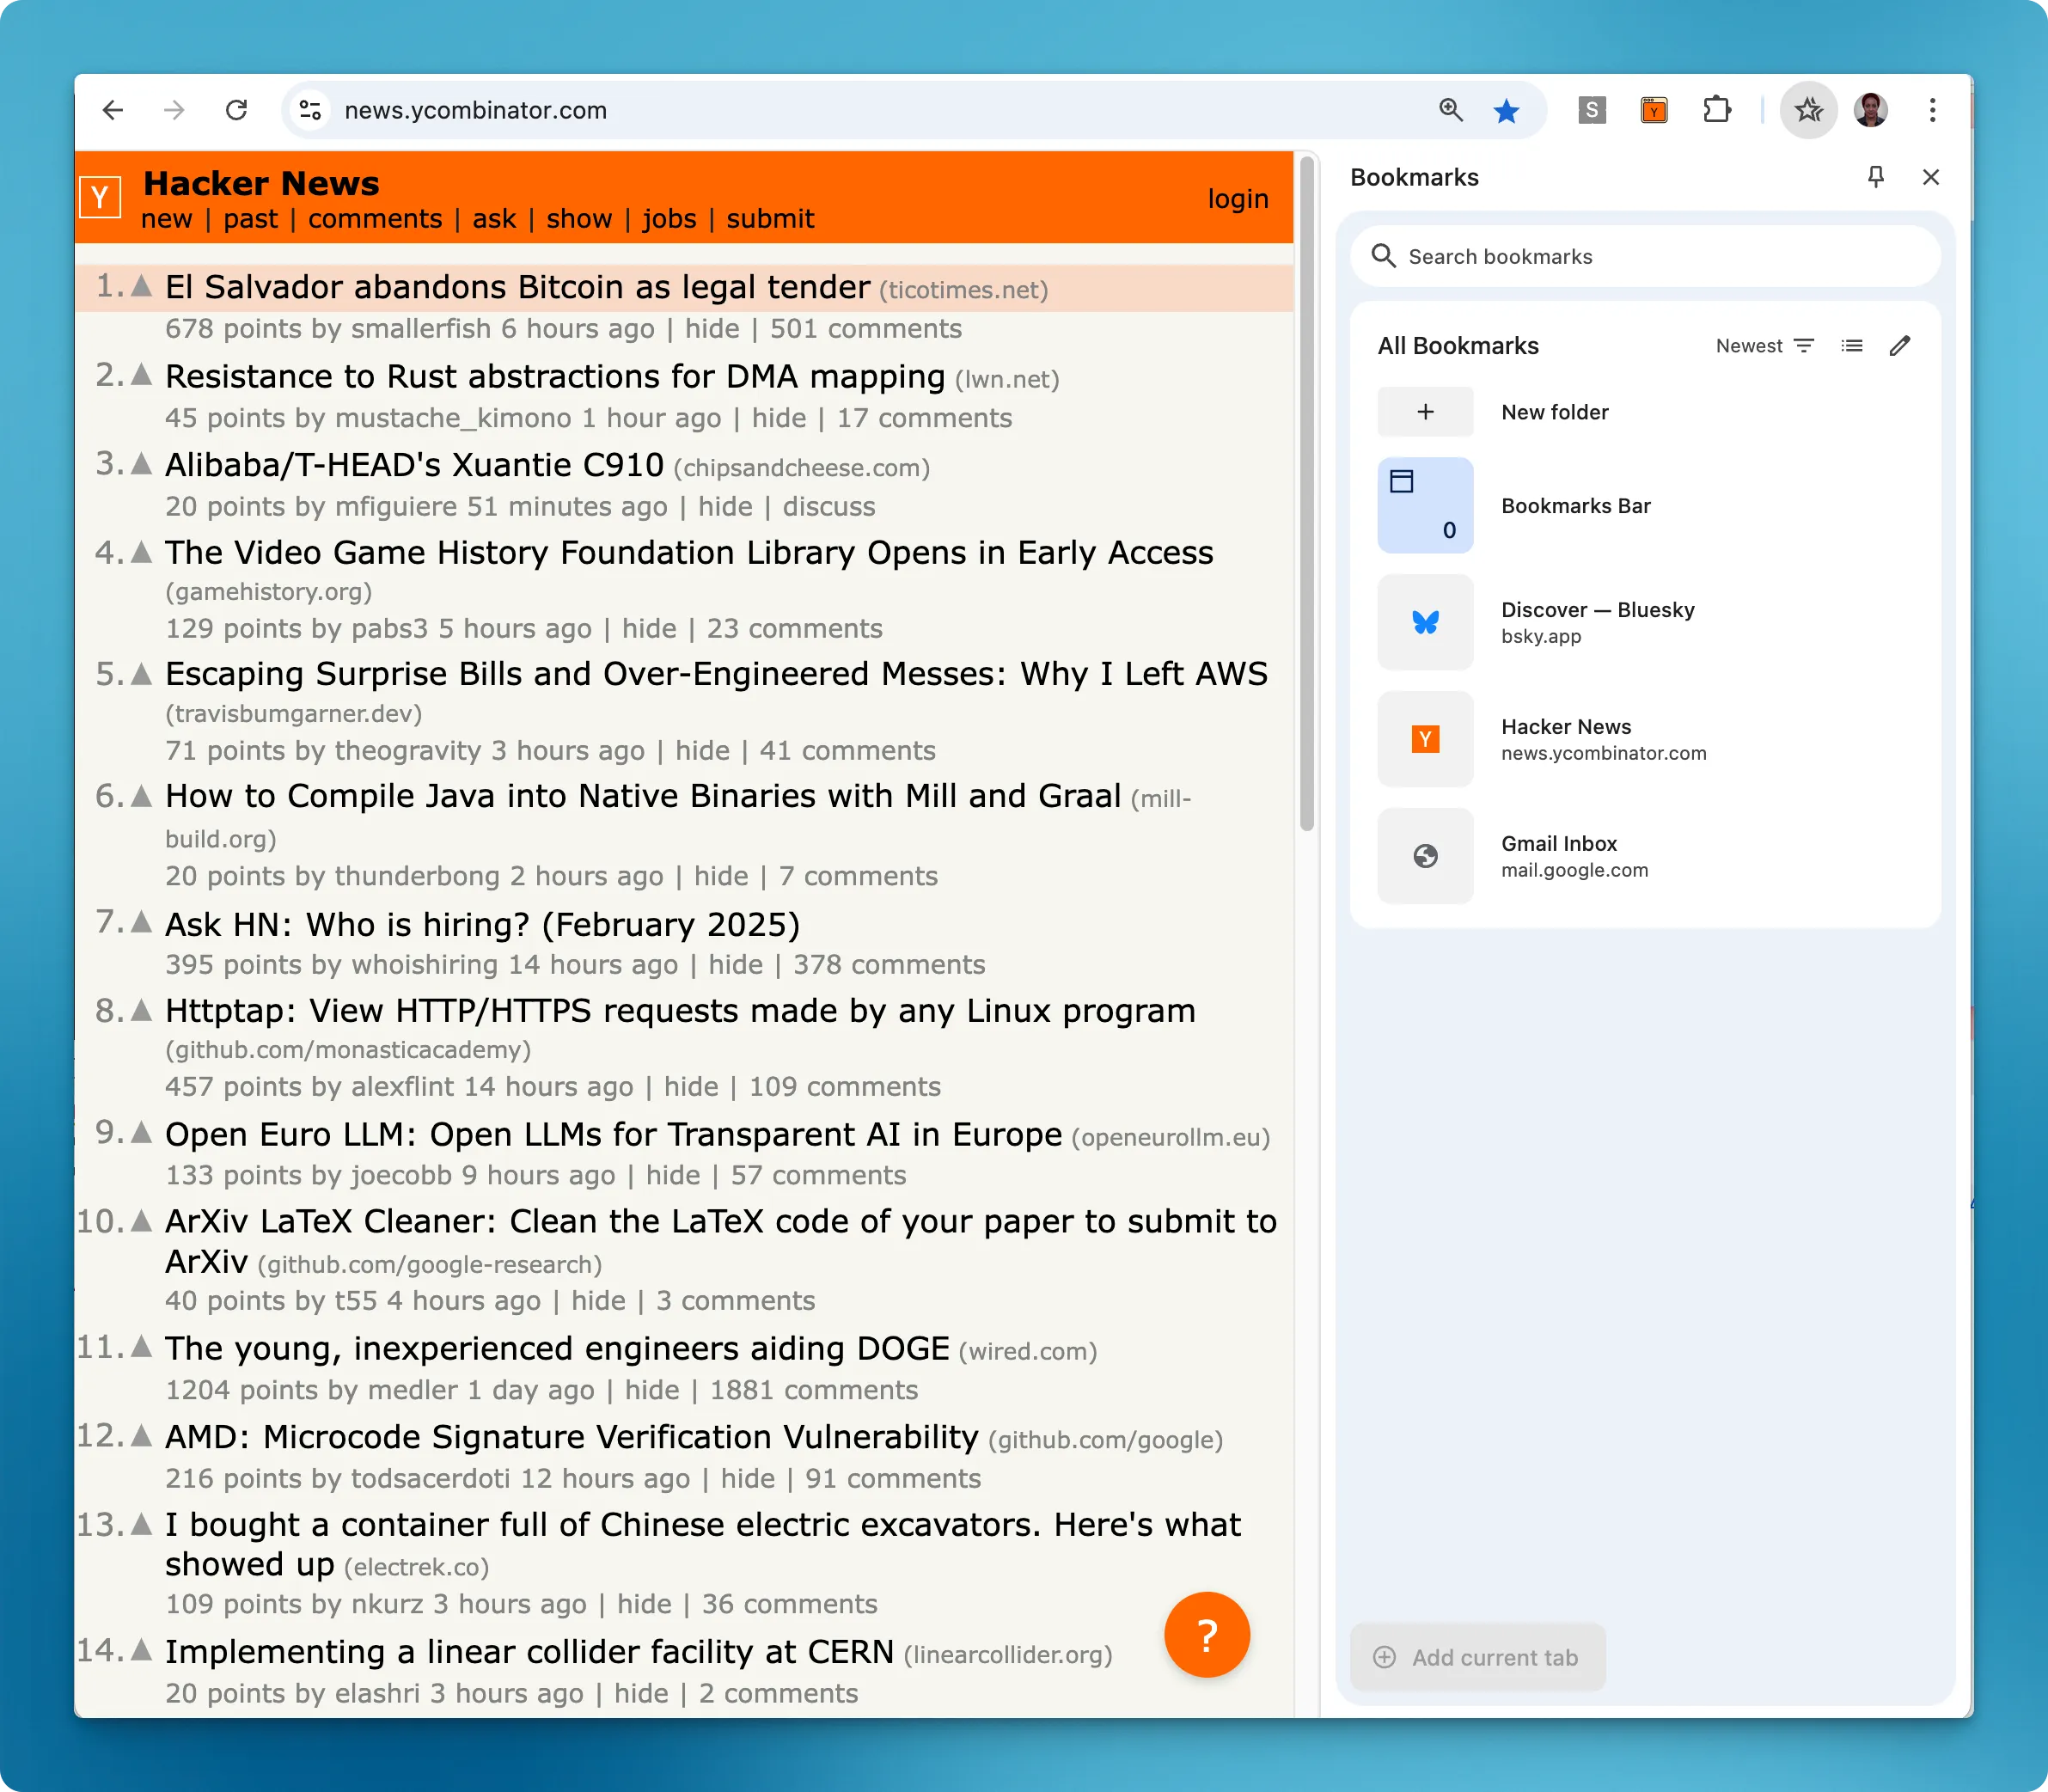Open the 'jobs' nav link
The width and height of the screenshot is (2048, 1792).
click(669, 219)
